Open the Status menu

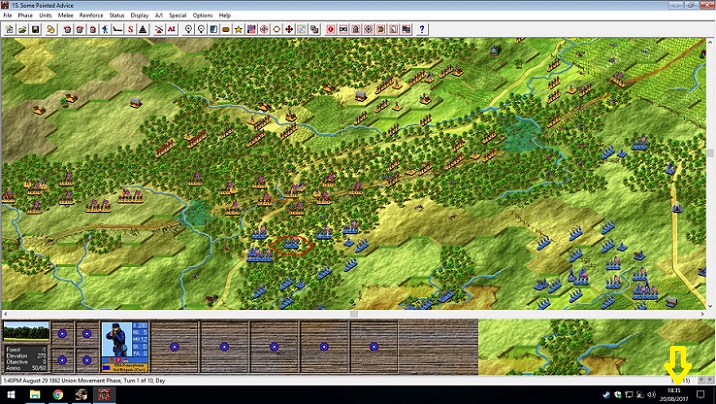[x=117, y=15]
